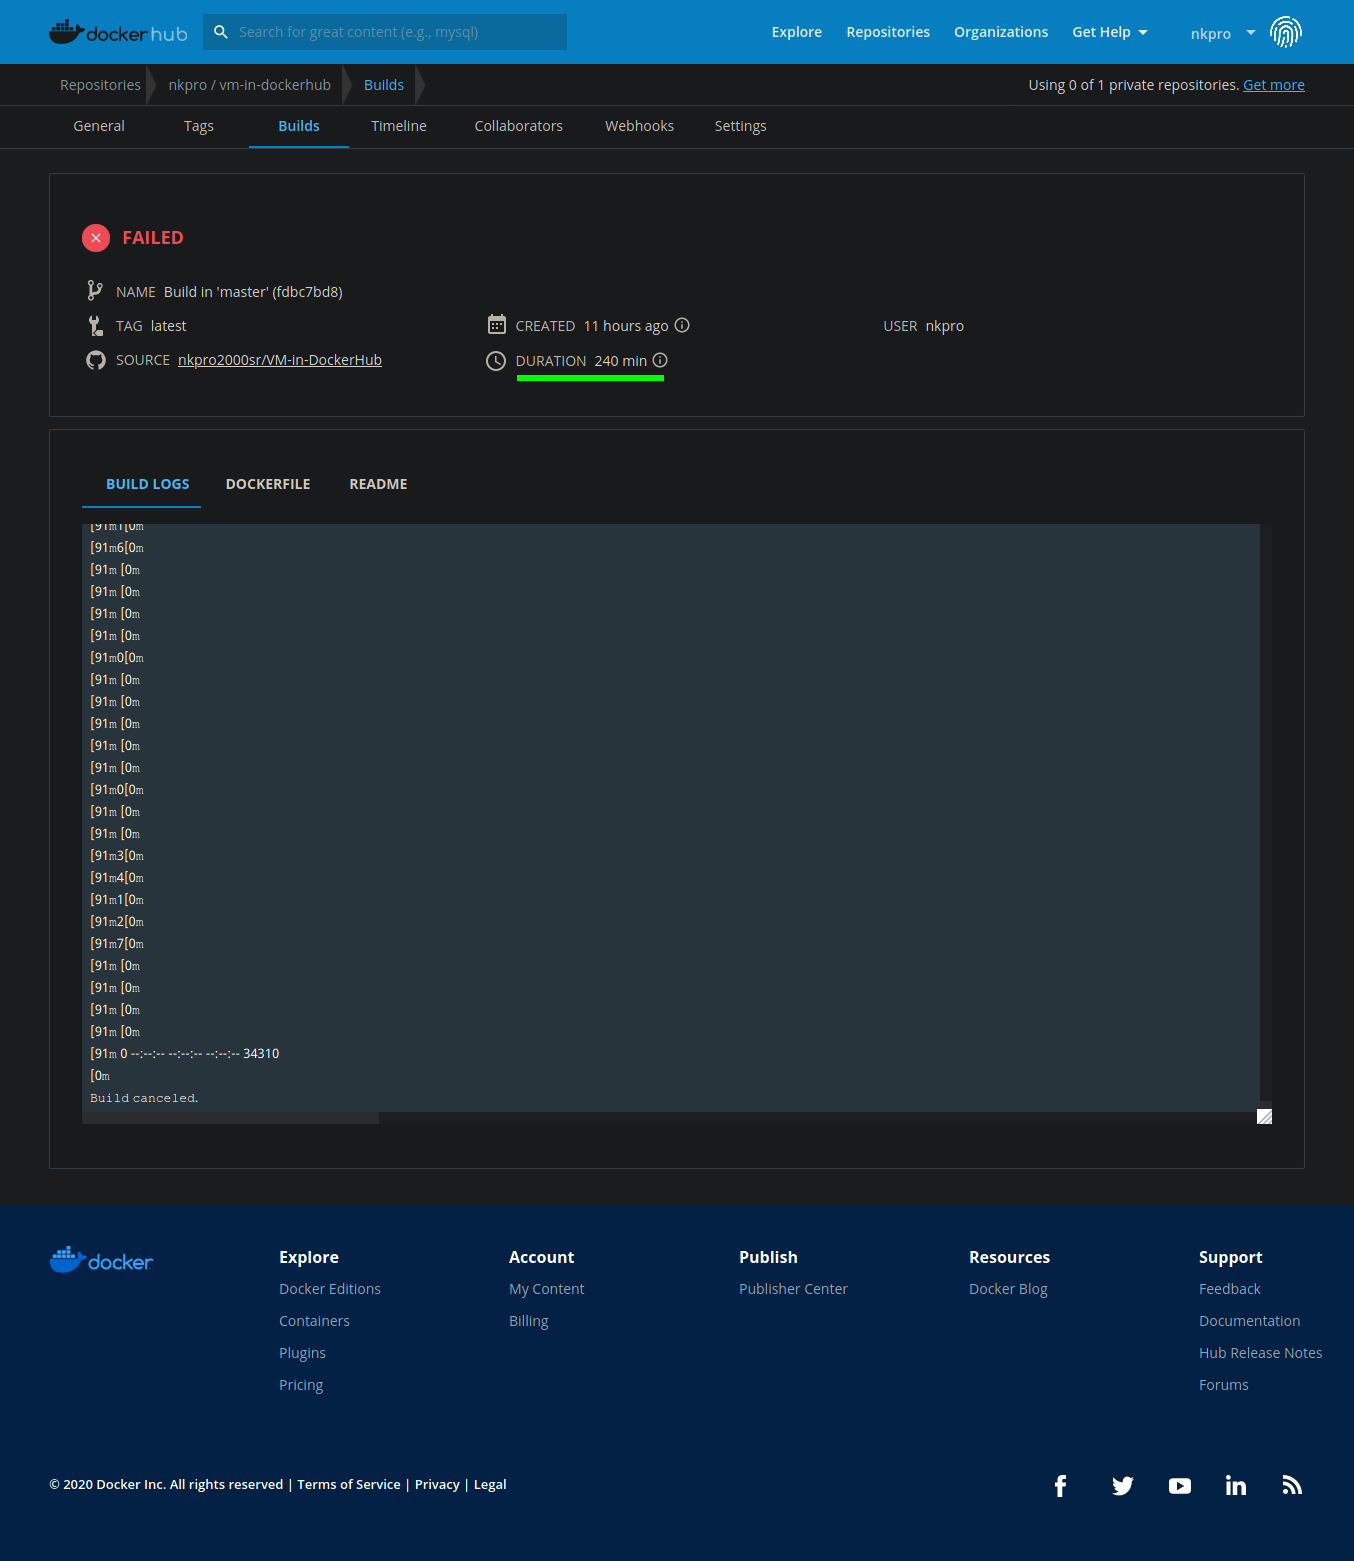Click the Get more link
1354x1561 pixels.
[1274, 85]
